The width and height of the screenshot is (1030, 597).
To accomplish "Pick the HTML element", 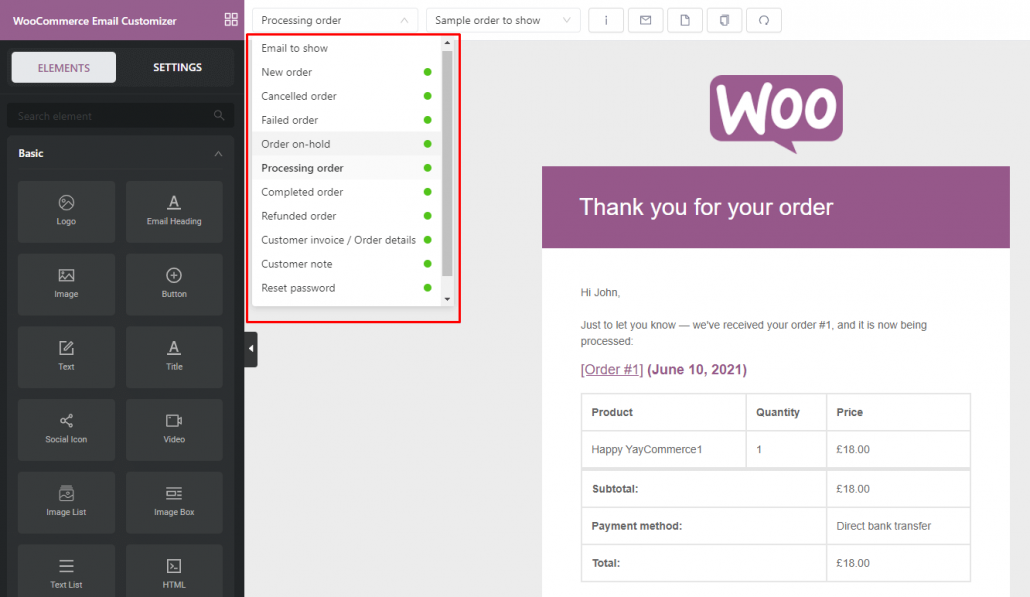I will click(x=174, y=570).
